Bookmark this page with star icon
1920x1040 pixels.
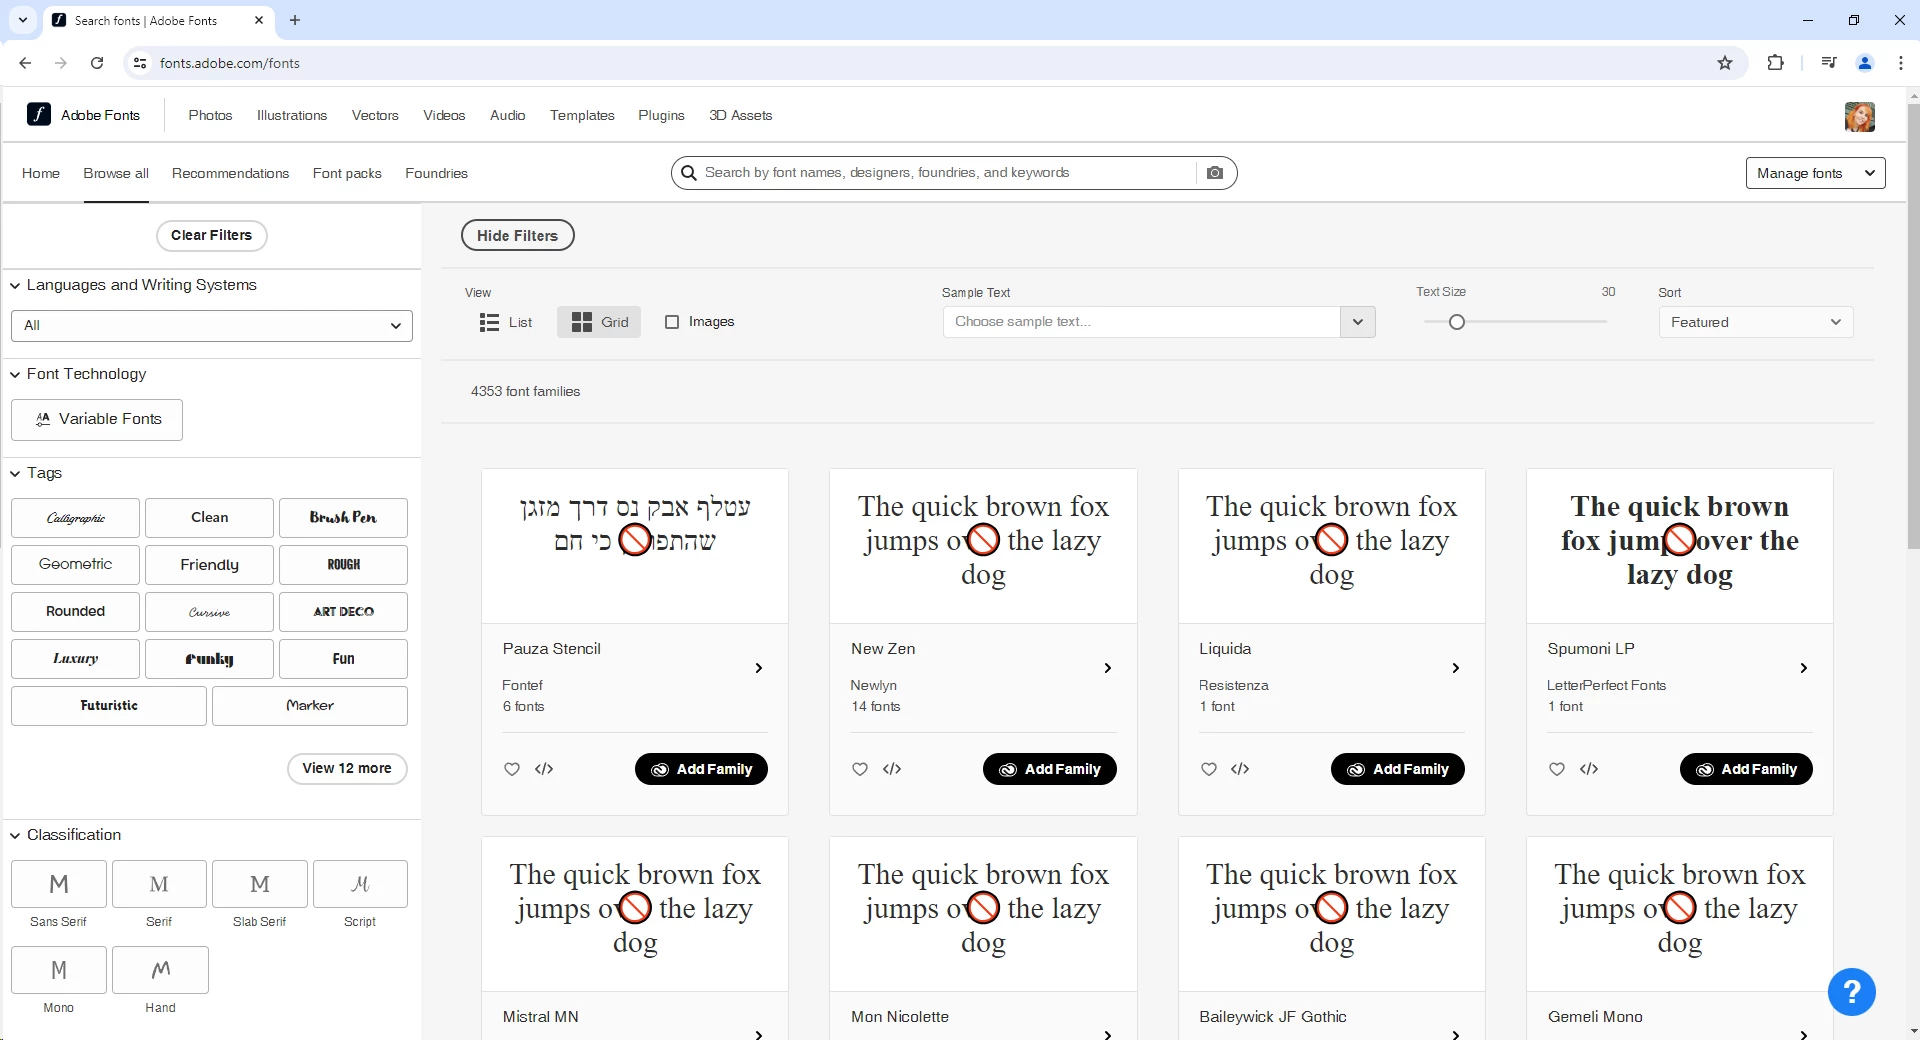point(1725,63)
